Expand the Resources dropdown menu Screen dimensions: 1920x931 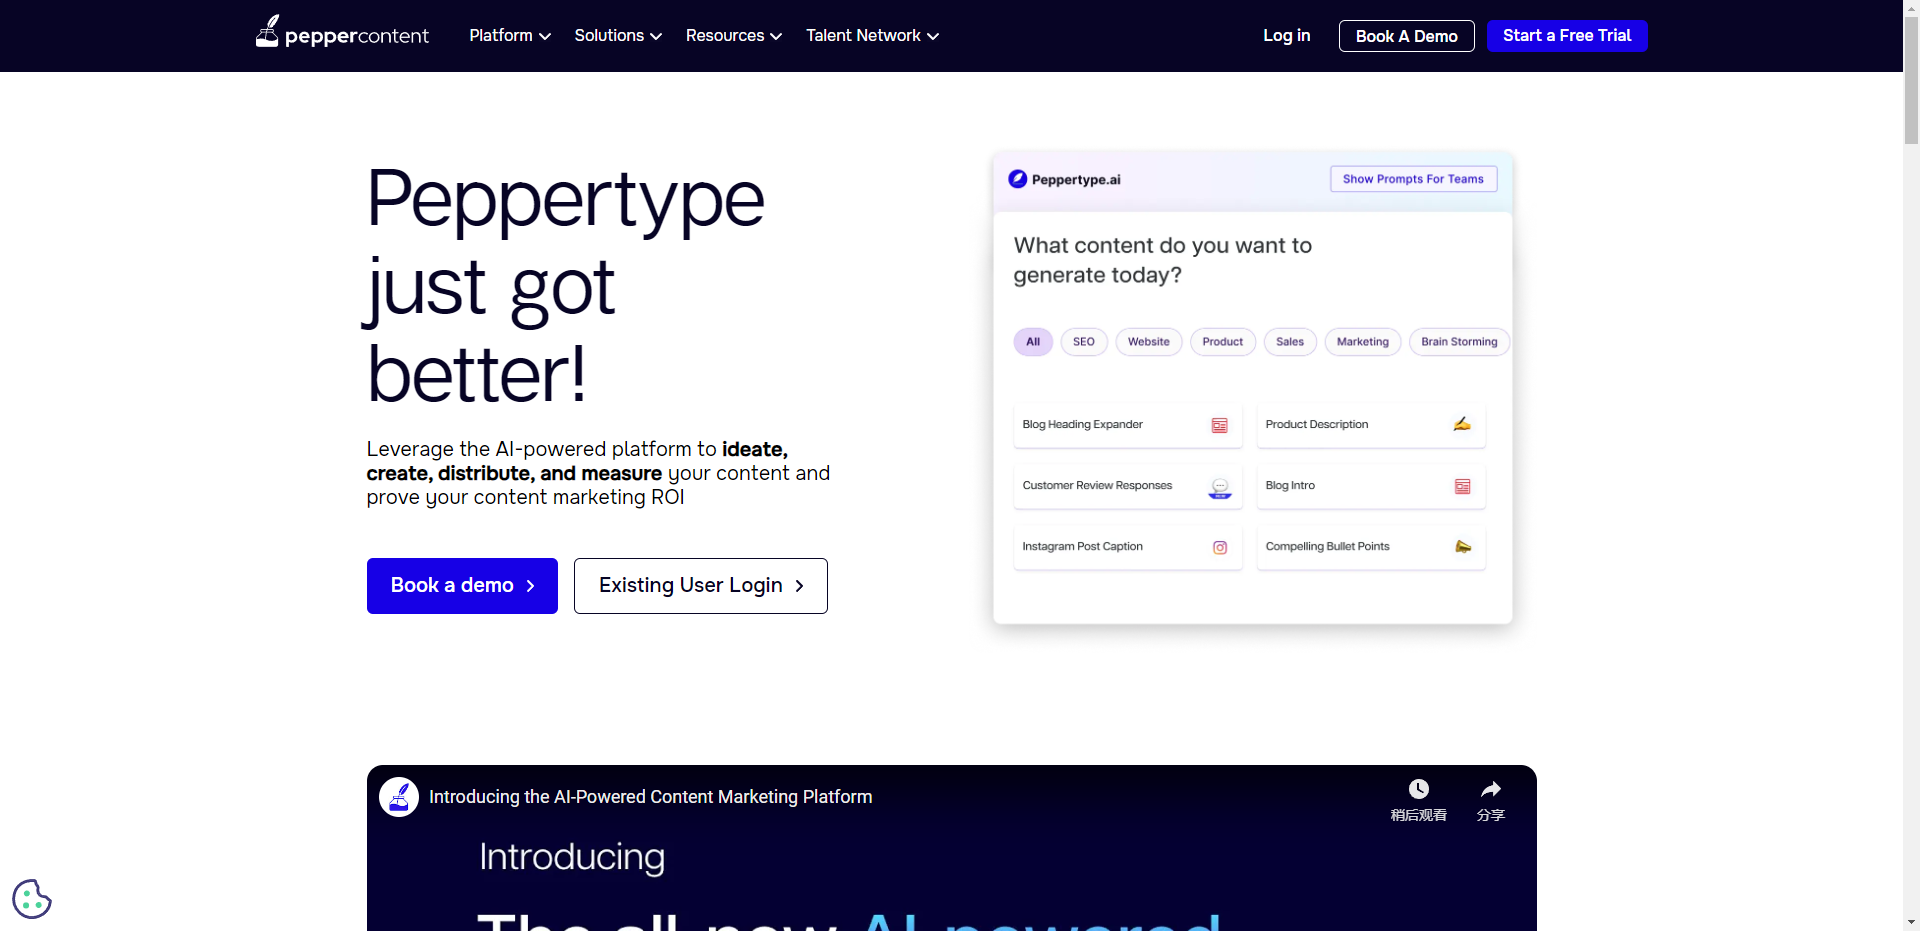click(x=734, y=35)
